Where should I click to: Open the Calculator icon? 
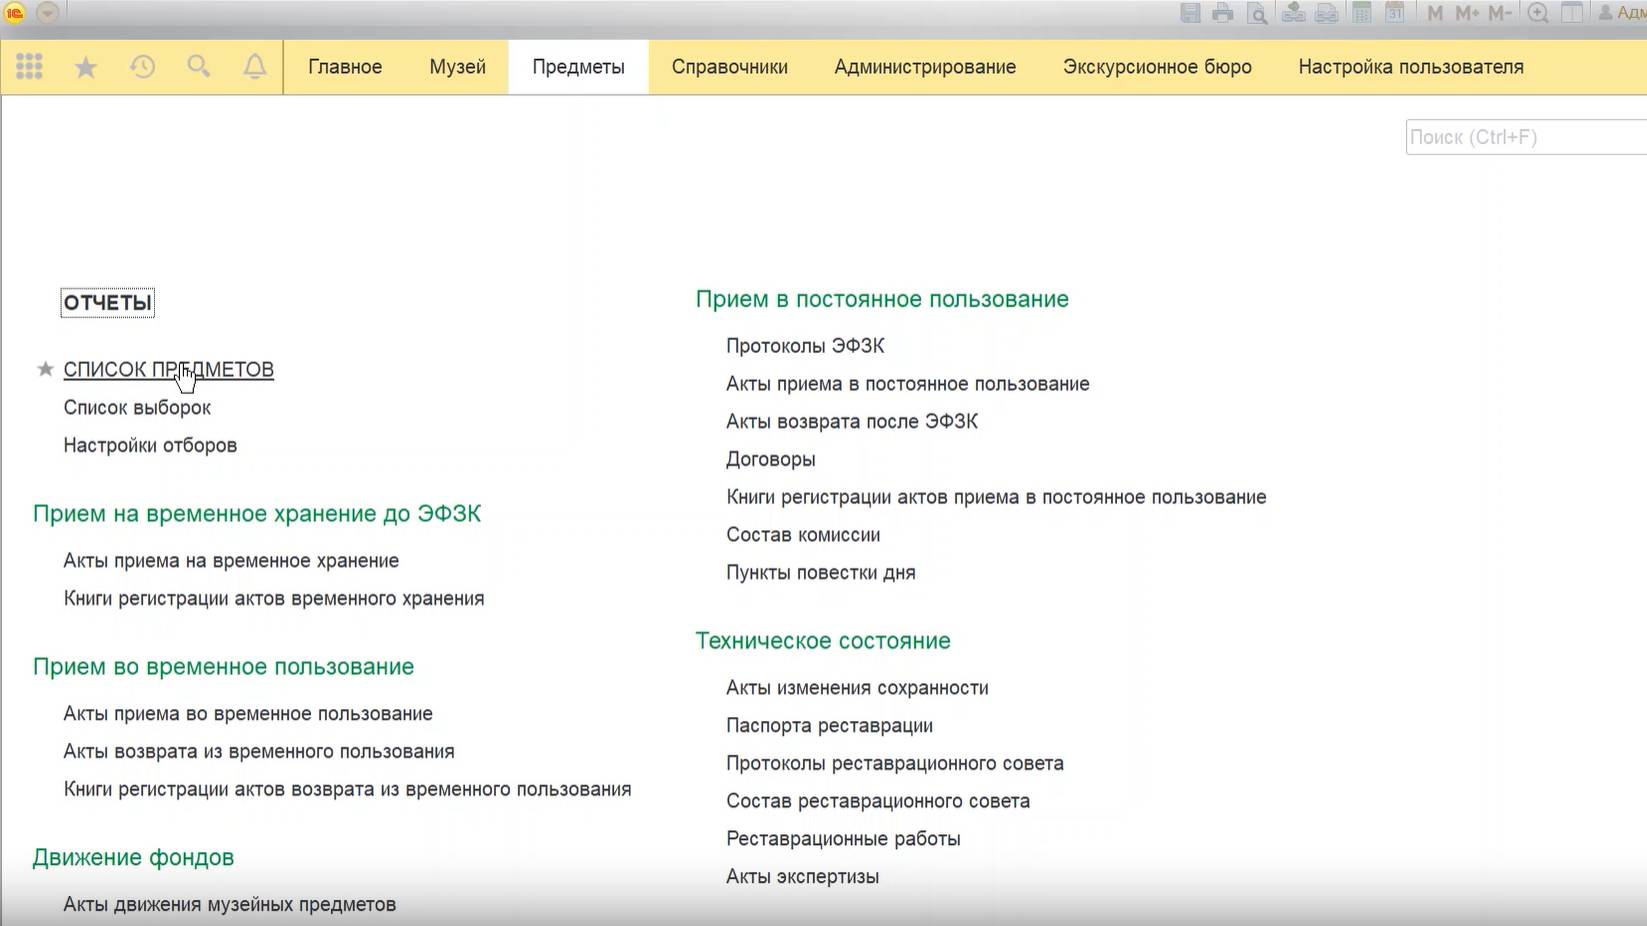[x=1362, y=13]
